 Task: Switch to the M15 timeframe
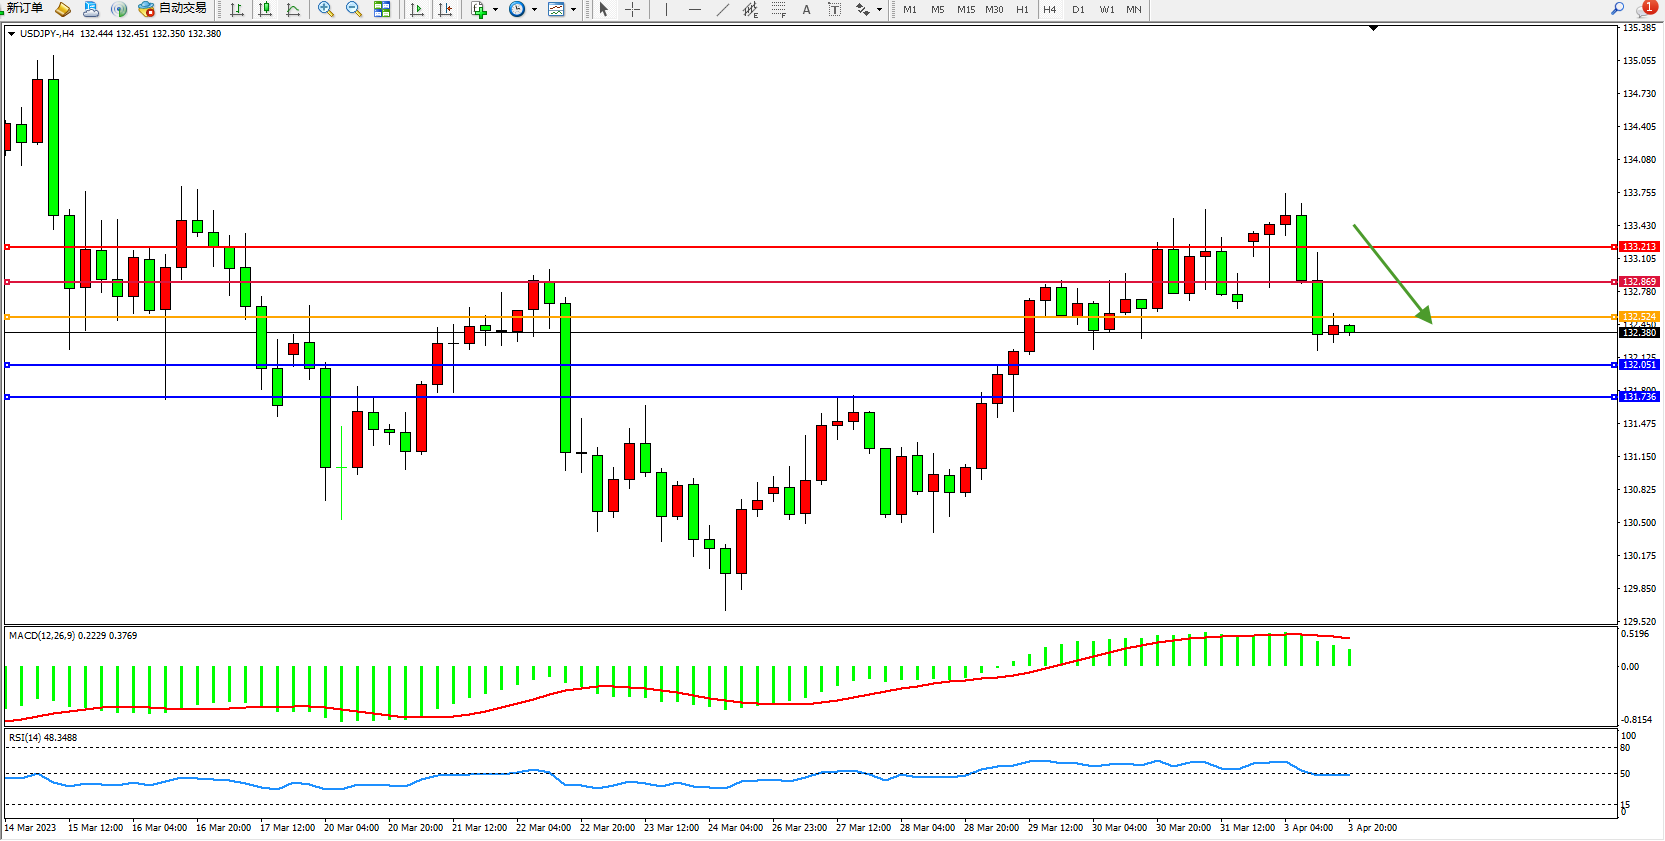[965, 10]
